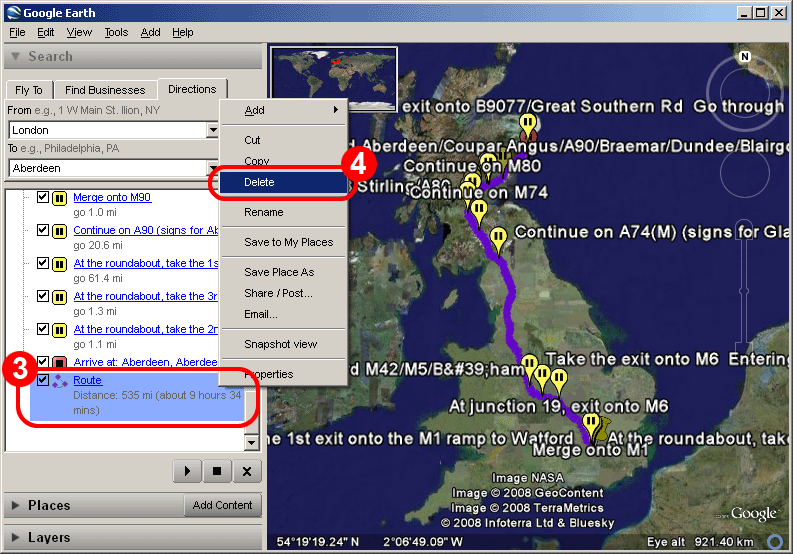Click the north N indicator on compass

[x=744, y=57]
